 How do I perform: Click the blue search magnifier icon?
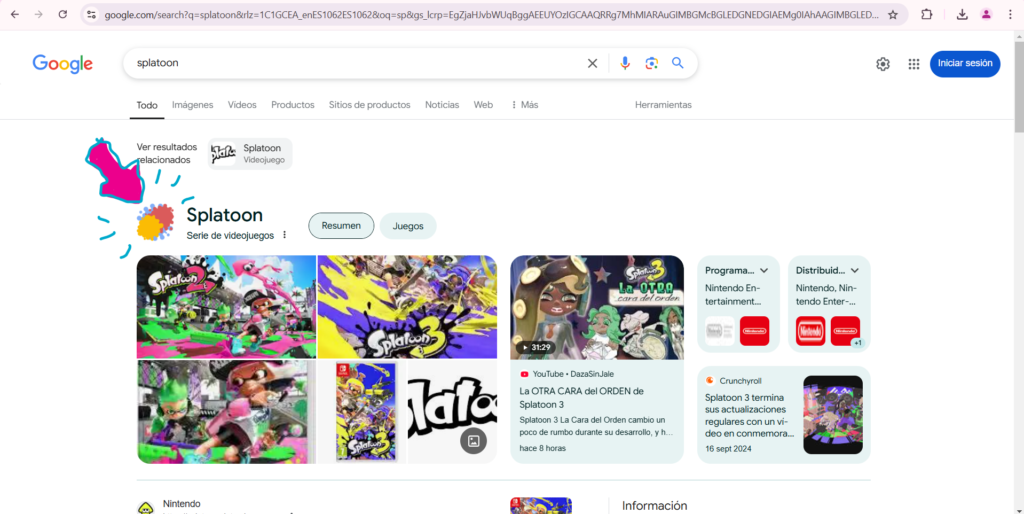(678, 63)
